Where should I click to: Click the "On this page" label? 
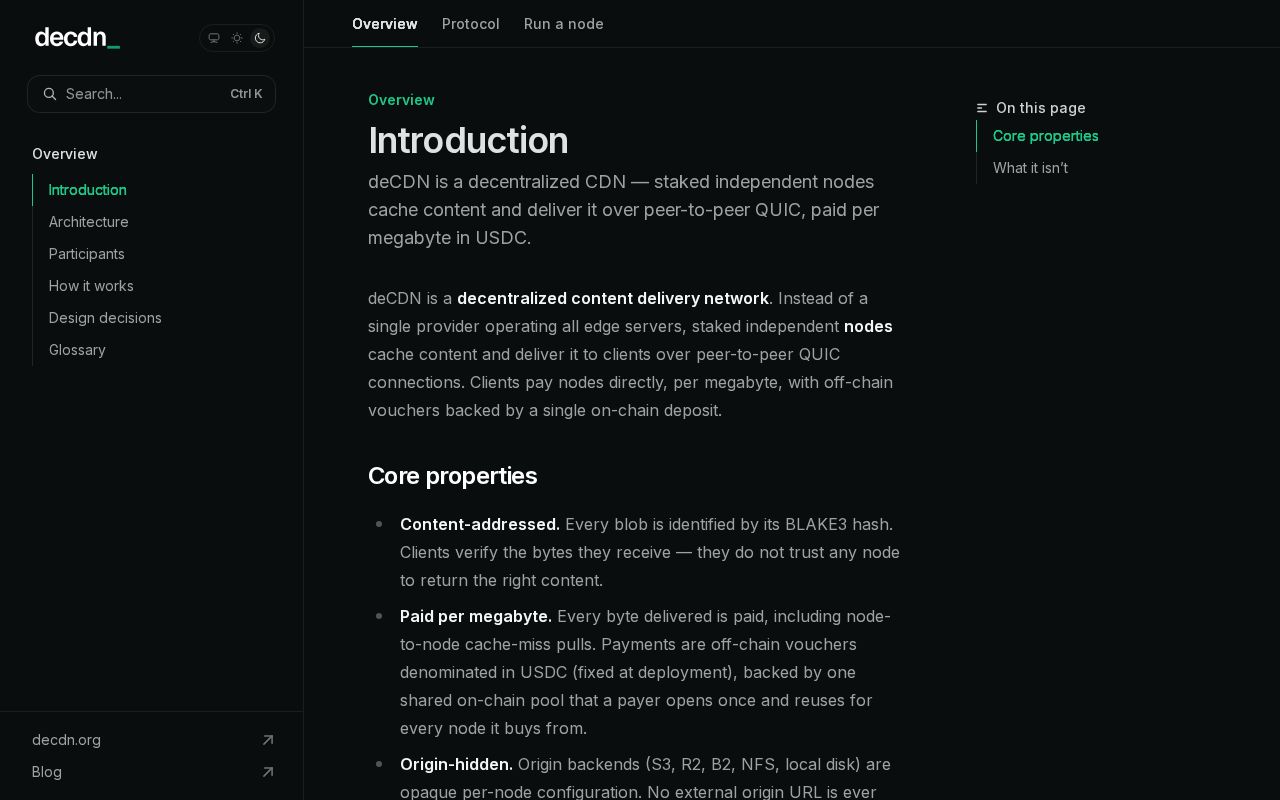1041,108
